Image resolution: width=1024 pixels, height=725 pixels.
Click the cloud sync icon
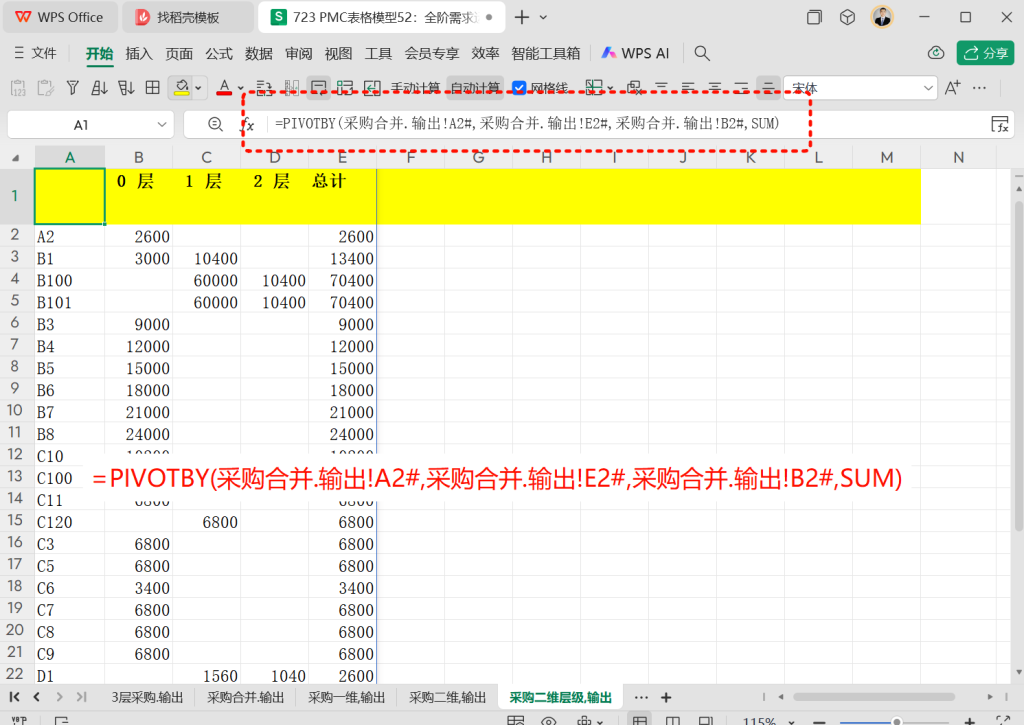pyautogui.click(x=936, y=53)
